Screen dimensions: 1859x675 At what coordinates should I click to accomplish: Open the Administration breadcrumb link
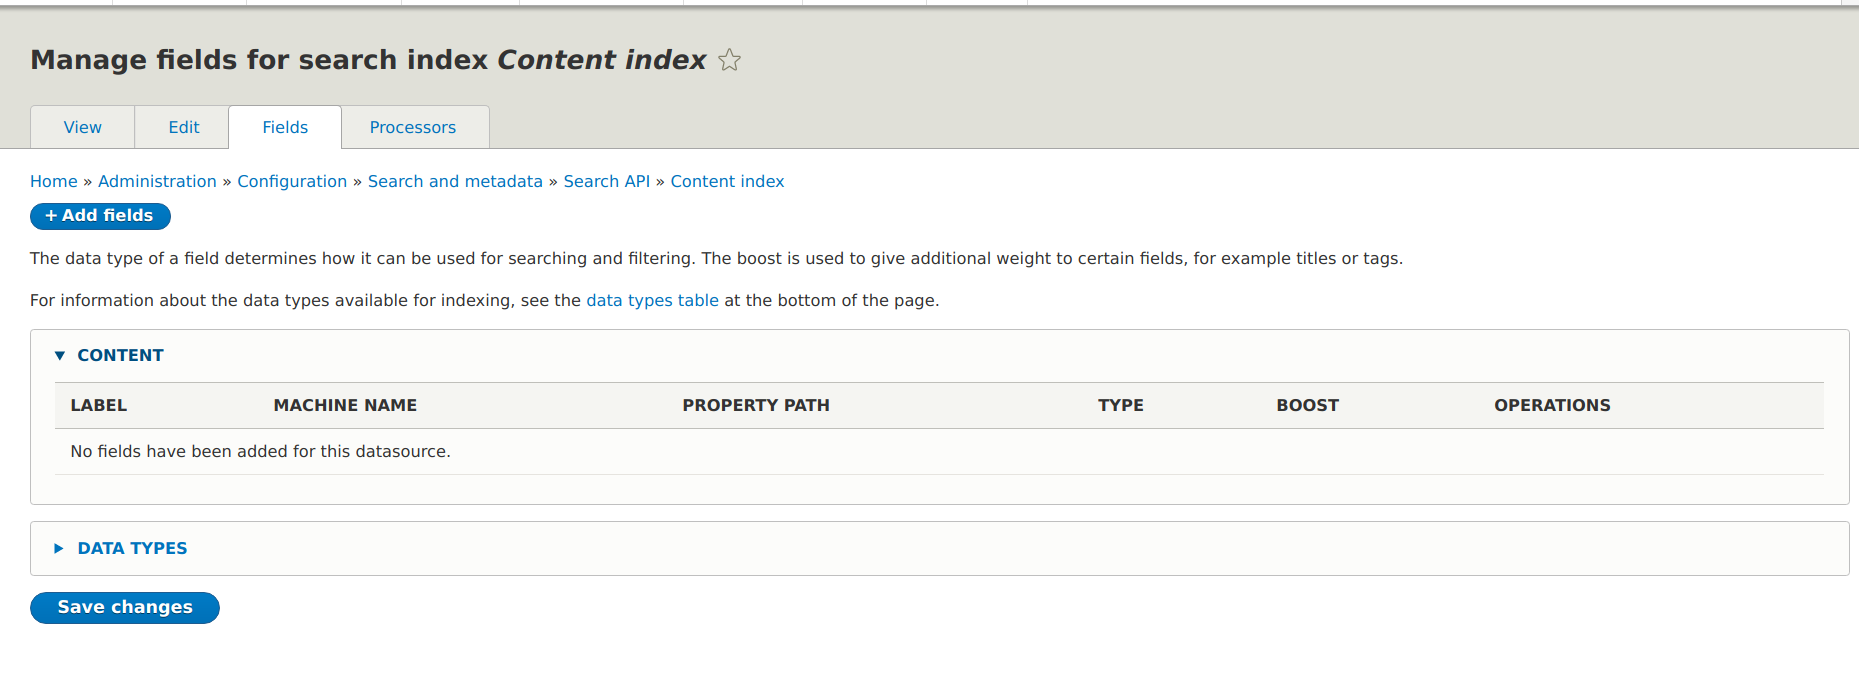pyautogui.click(x=157, y=182)
